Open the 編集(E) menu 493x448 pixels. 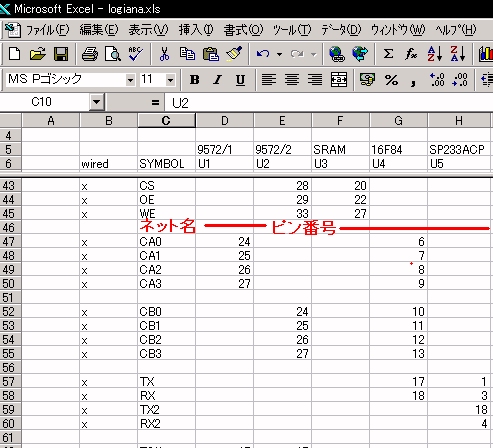[99, 30]
